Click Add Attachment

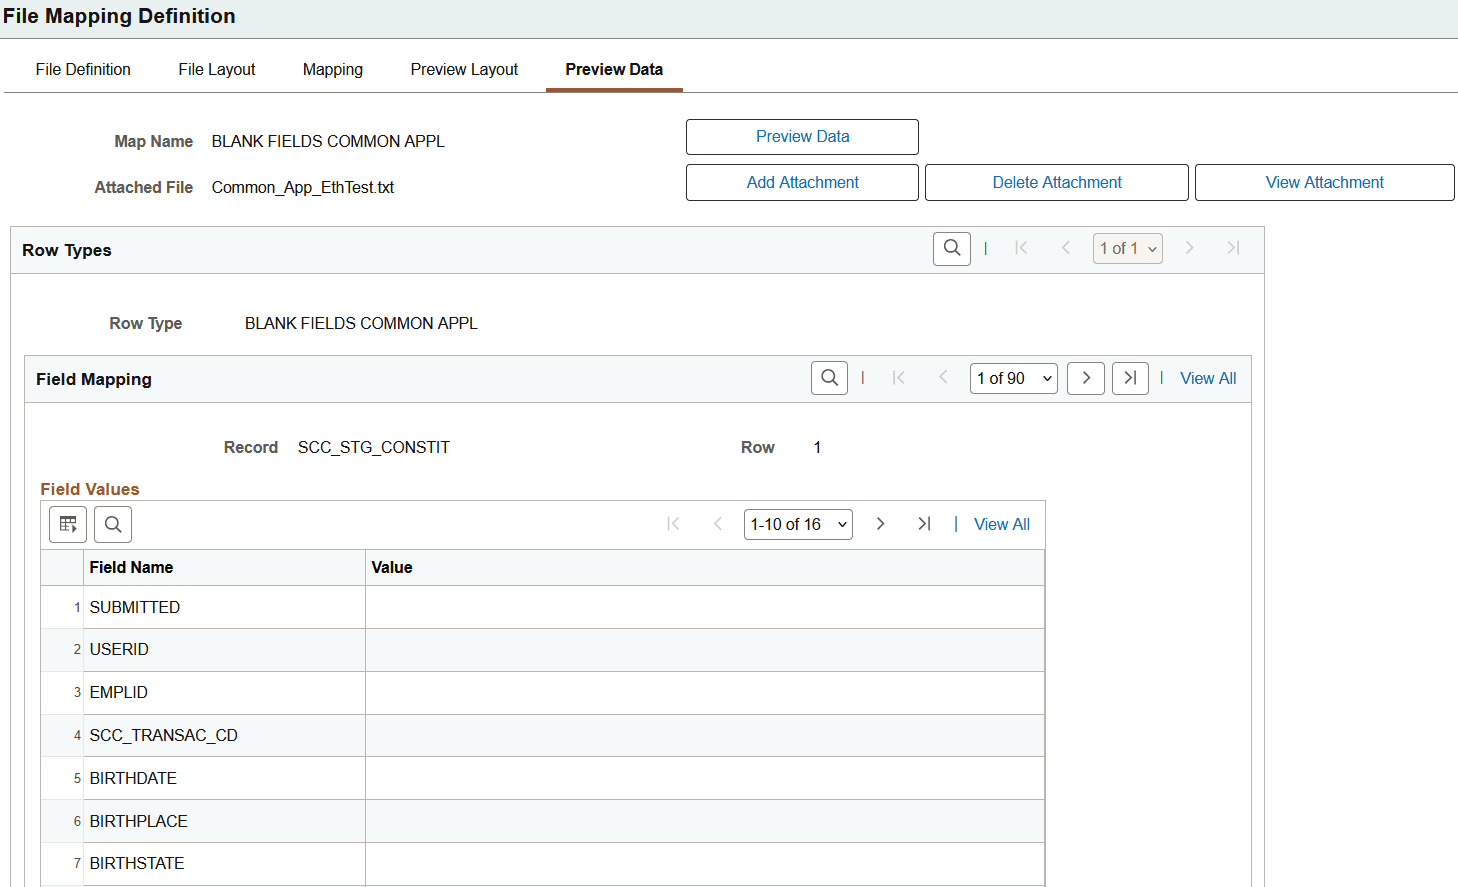pyautogui.click(x=802, y=182)
